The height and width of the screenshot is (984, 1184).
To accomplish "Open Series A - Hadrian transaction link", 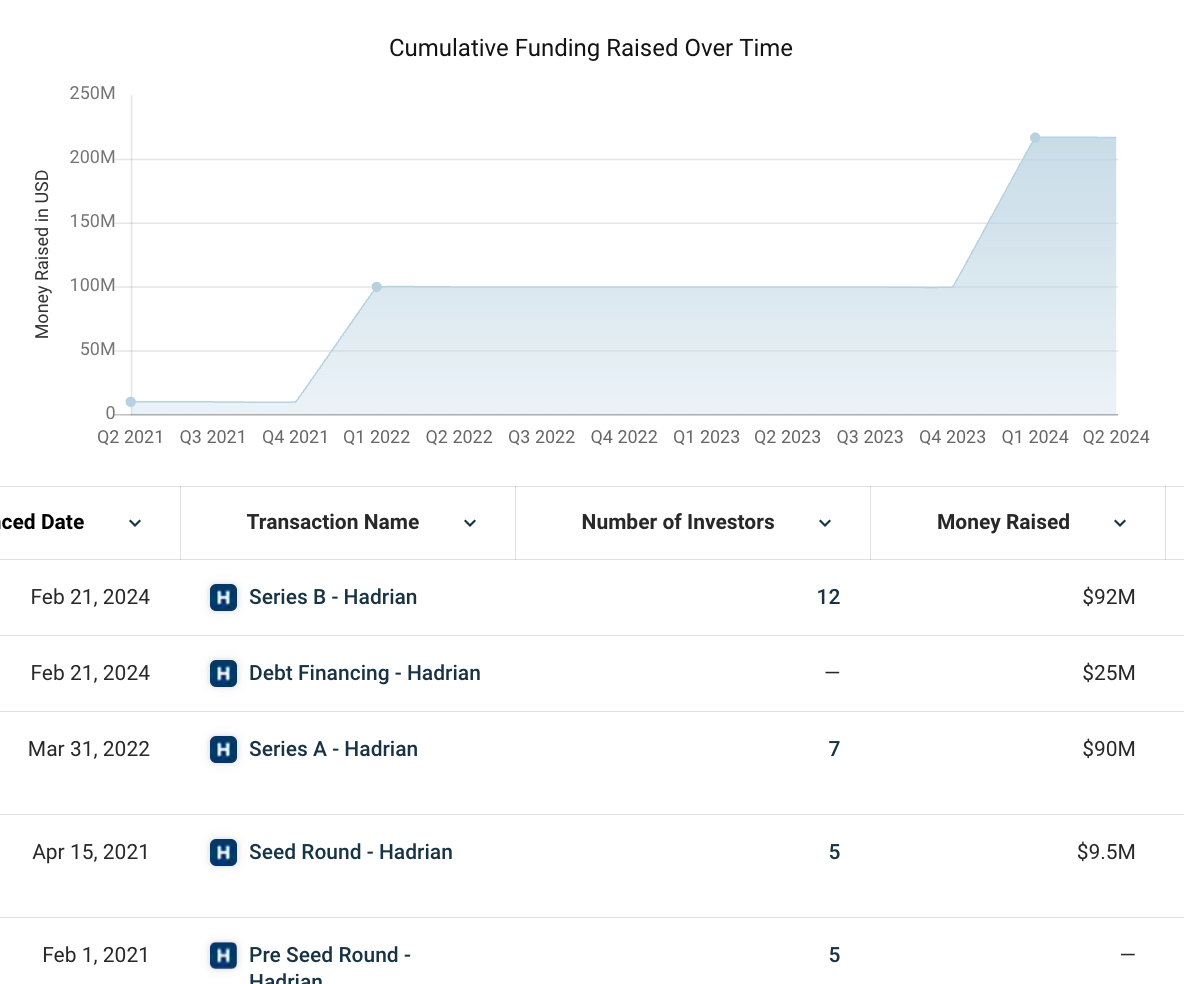I will click(333, 748).
